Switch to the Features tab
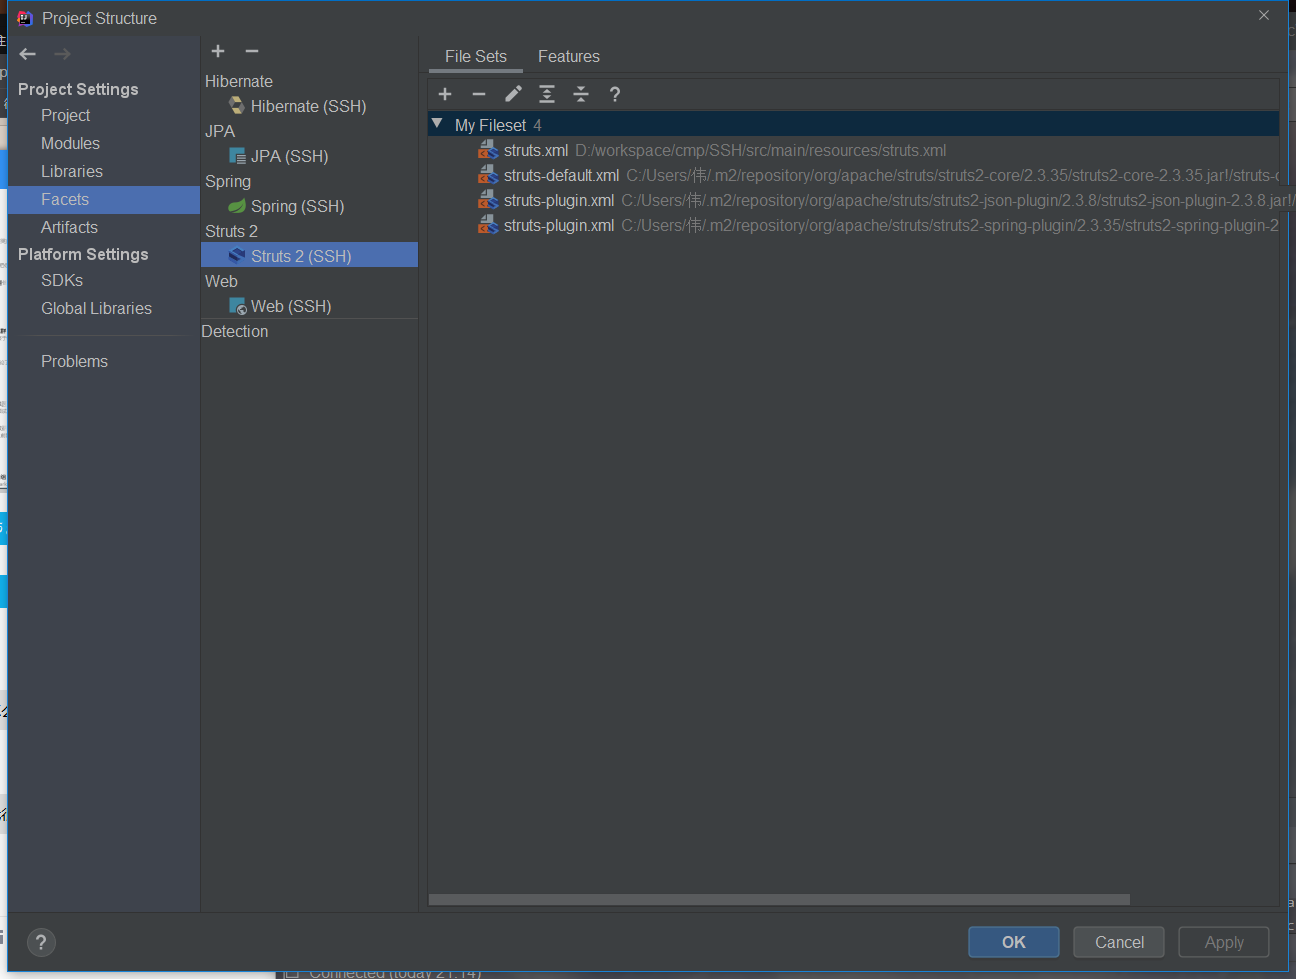The height and width of the screenshot is (979, 1296). pos(569,57)
